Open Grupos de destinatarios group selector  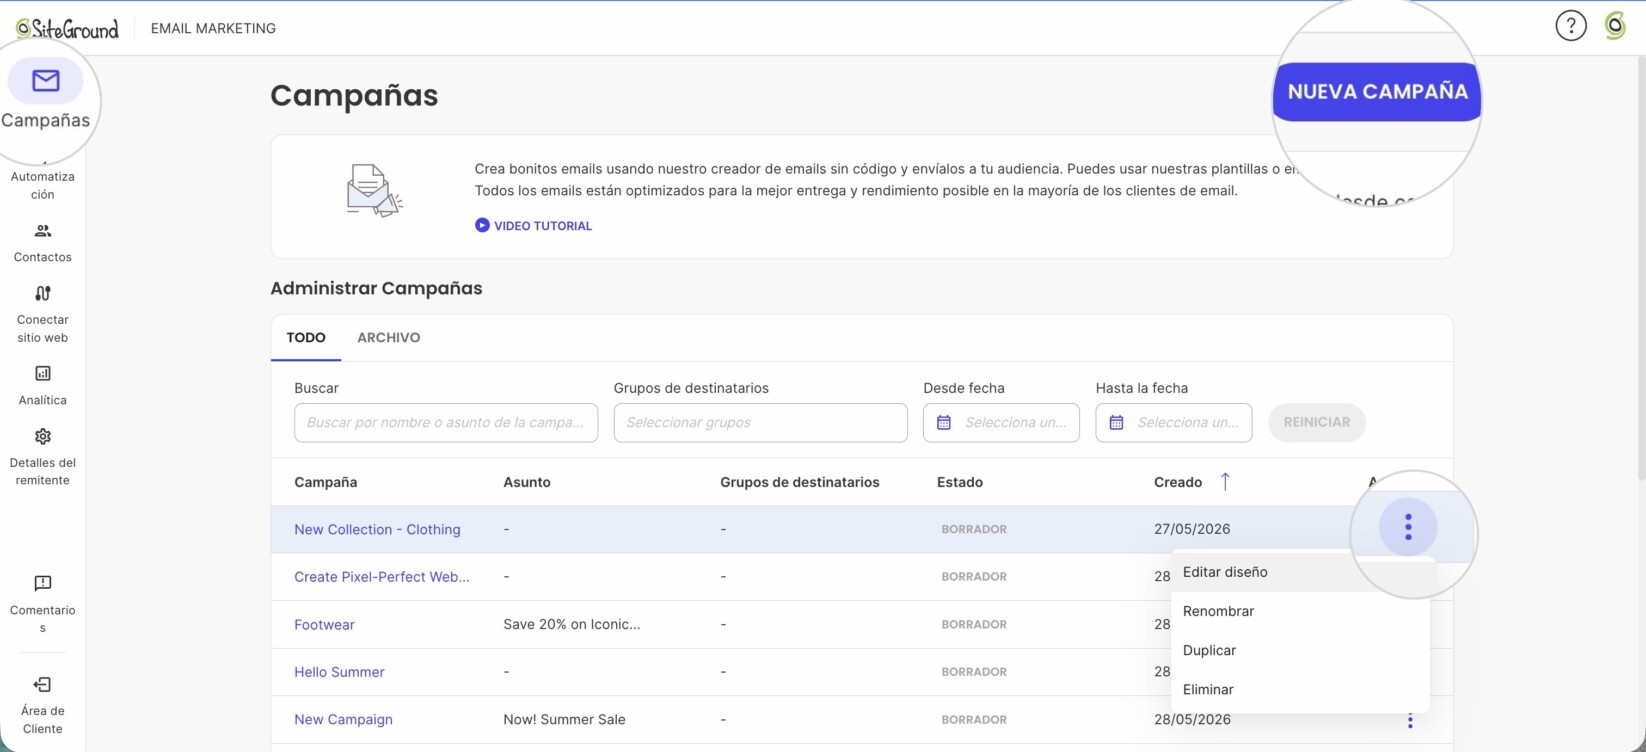click(x=761, y=423)
